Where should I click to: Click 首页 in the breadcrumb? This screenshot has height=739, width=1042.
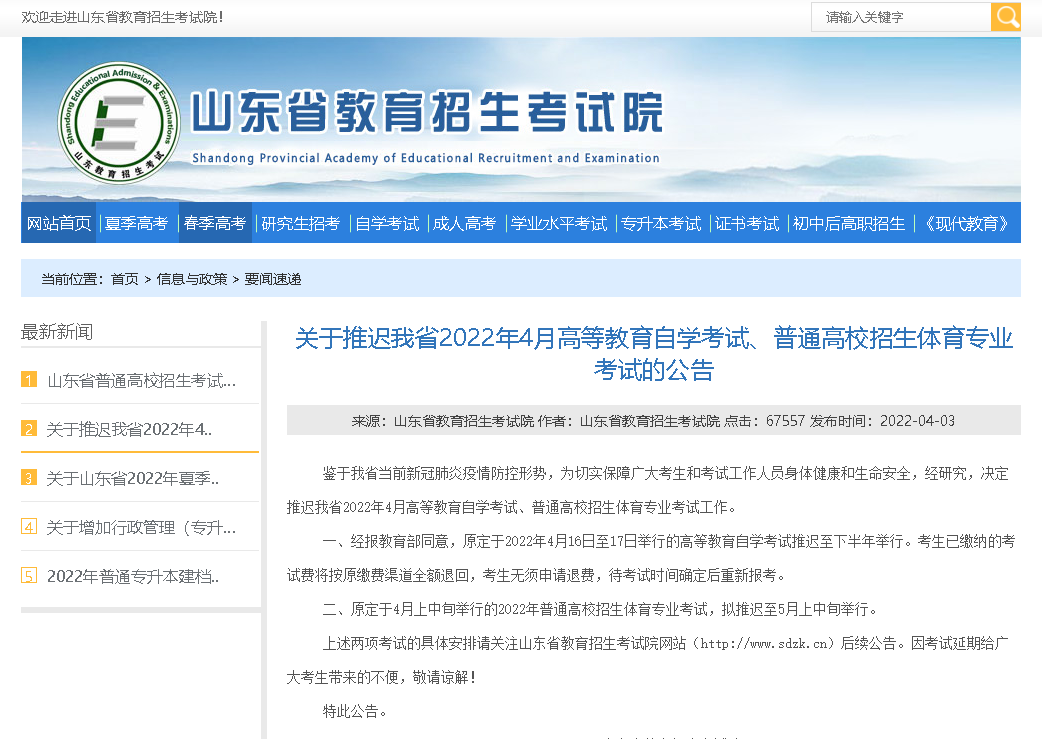(125, 279)
